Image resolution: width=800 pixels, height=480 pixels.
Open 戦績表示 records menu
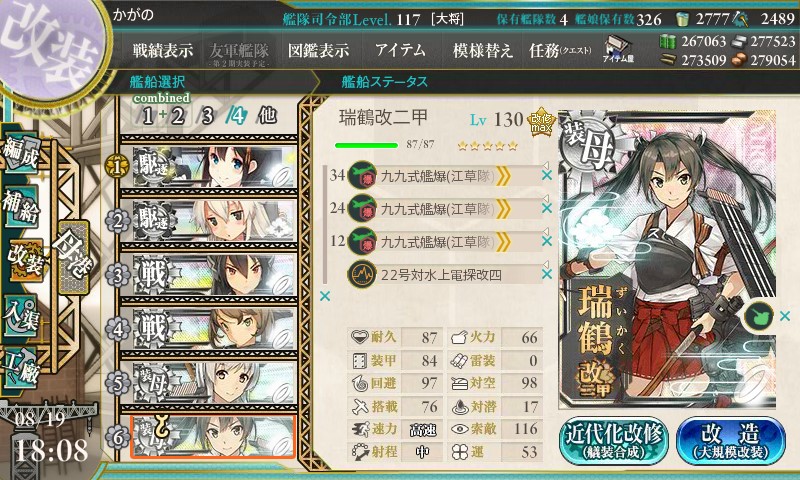[x=163, y=50]
